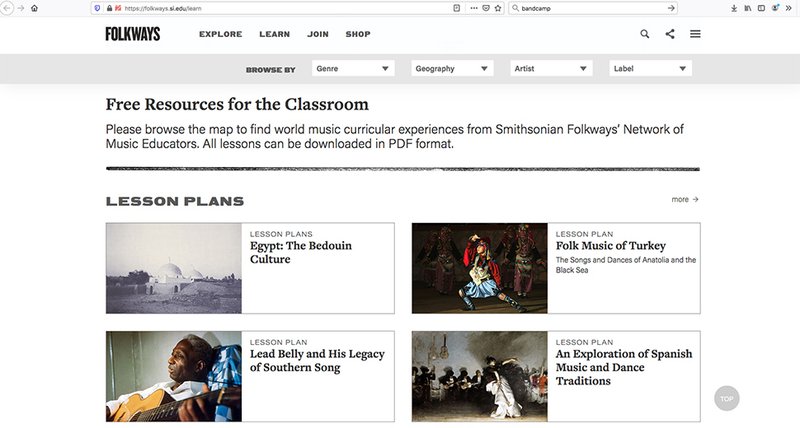Open the hamburger menu in the site header

tap(695, 34)
